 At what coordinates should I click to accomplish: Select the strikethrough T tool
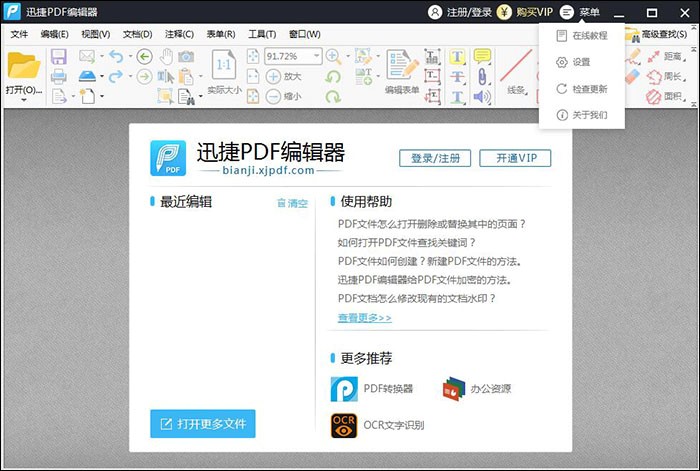click(457, 77)
